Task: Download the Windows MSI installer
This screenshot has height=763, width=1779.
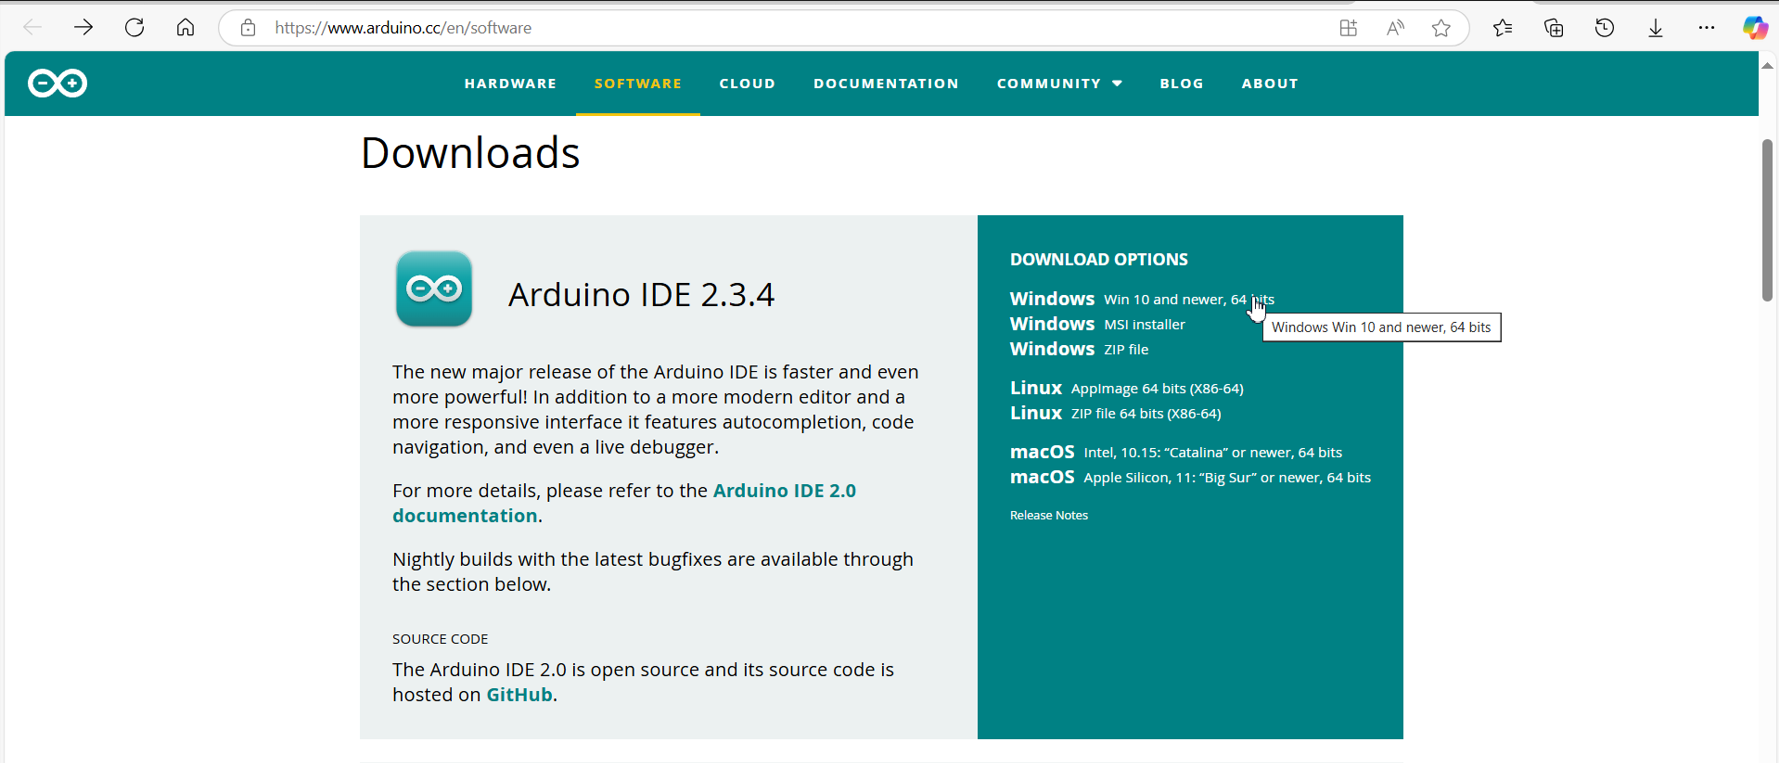Action: click(x=1097, y=324)
